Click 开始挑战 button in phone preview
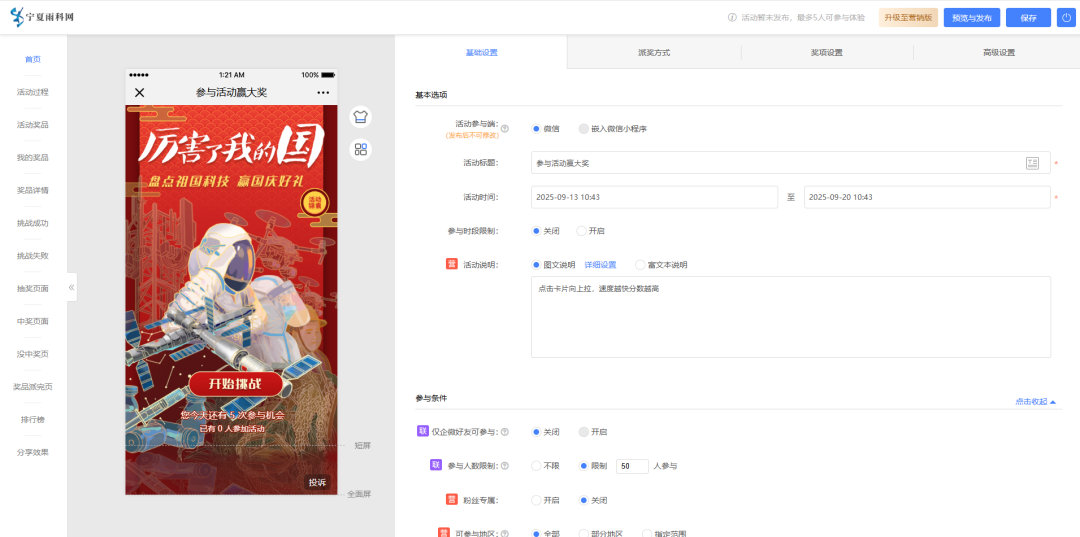Screen dimensions: 1080x537 236,384
